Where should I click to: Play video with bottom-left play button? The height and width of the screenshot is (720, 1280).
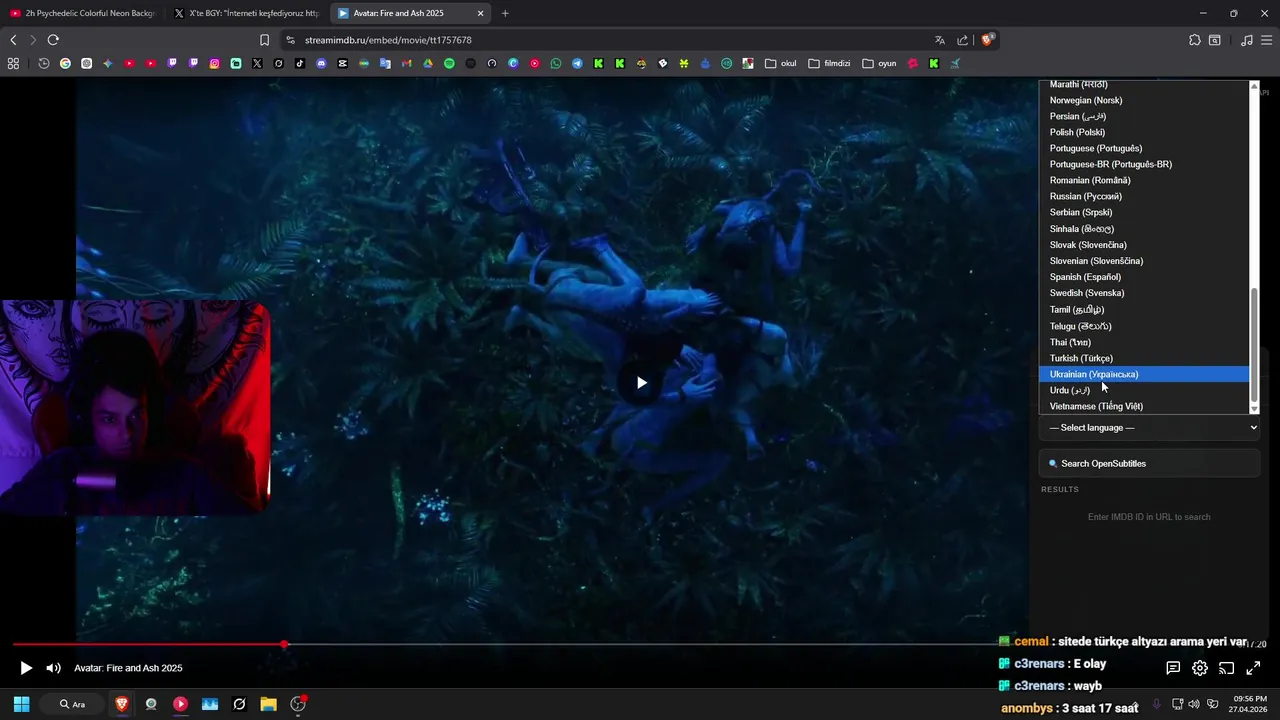(x=26, y=668)
